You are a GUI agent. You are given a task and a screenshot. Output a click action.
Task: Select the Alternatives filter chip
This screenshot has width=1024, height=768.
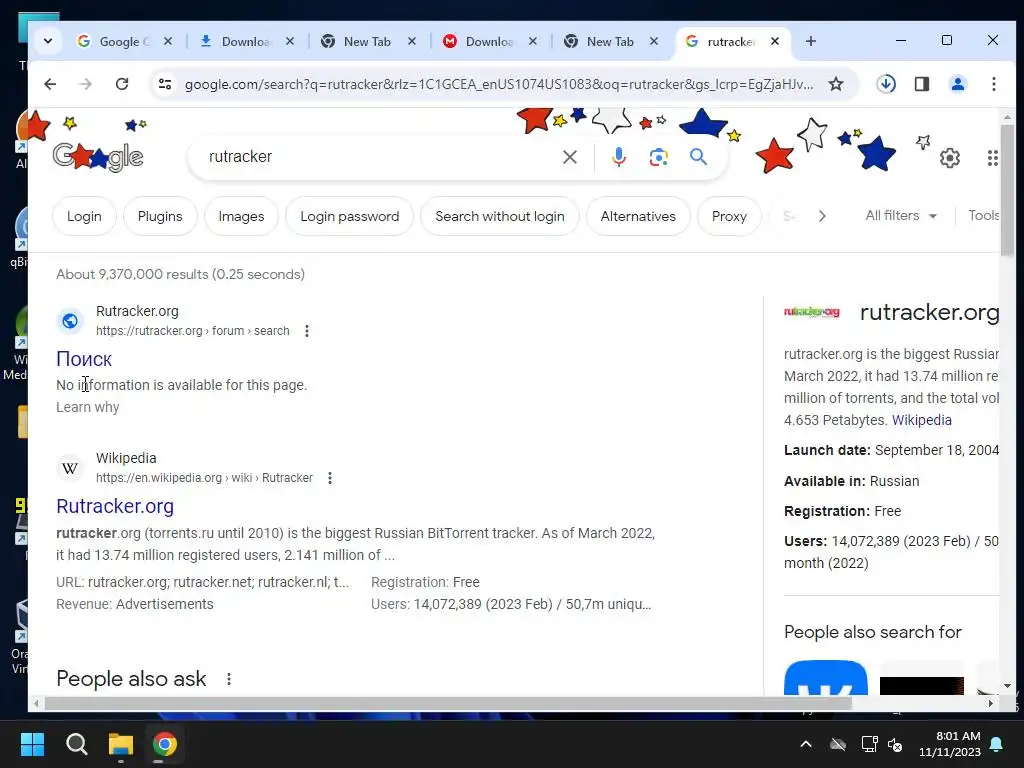pyautogui.click(x=638, y=216)
